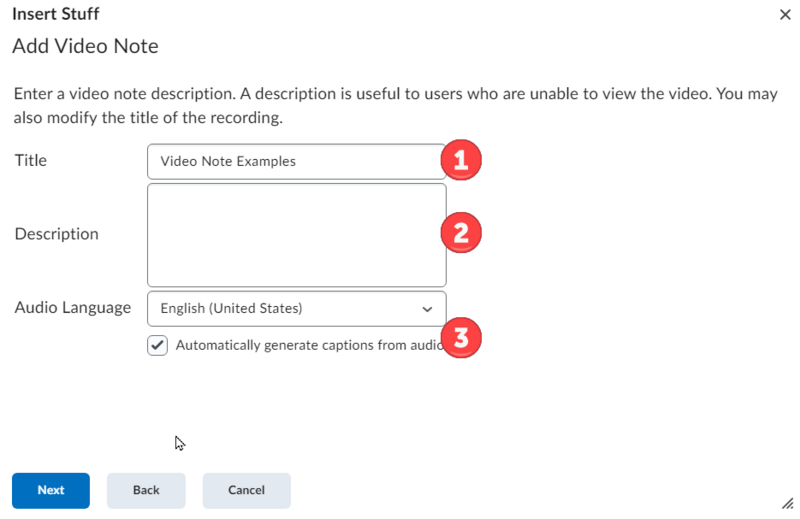Click the chevron arrow in the language selector

(427, 309)
